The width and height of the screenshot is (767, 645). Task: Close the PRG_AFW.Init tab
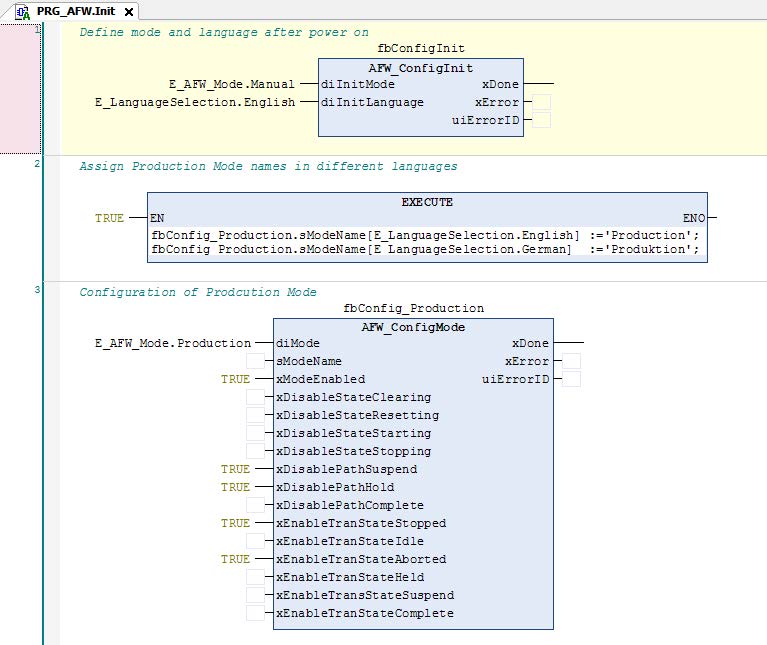pyautogui.click(x=128, y=10)
